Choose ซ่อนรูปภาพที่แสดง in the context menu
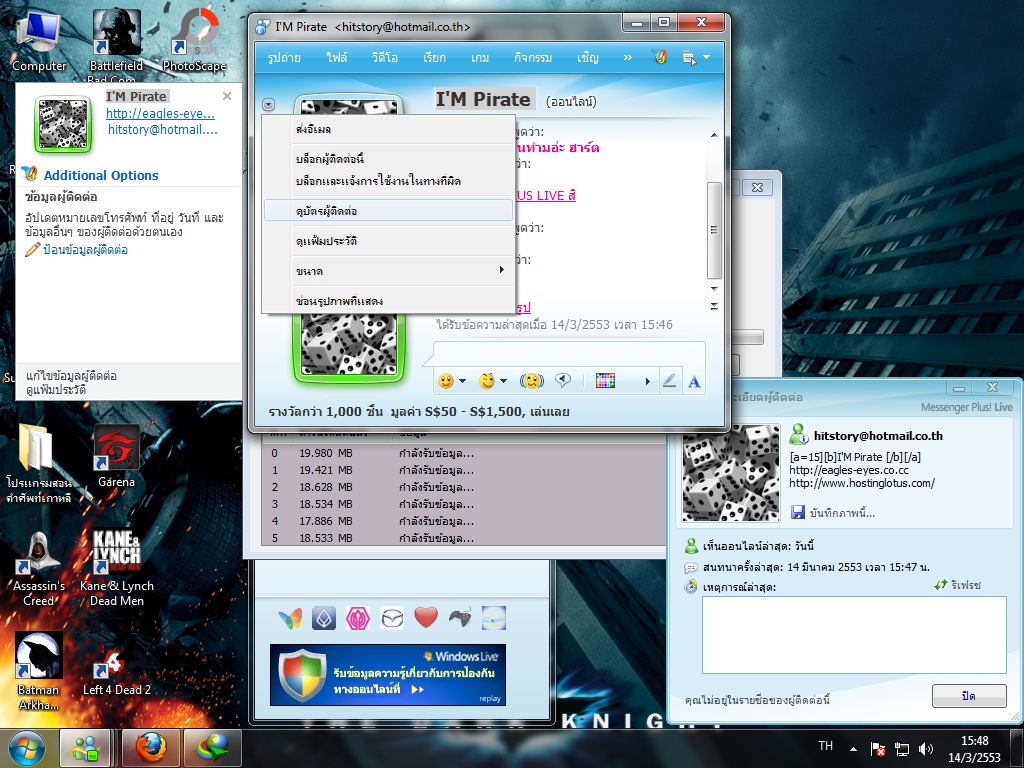Viewport: 1024px width, 768px height. pyautogui.click(x=388, y=301)
